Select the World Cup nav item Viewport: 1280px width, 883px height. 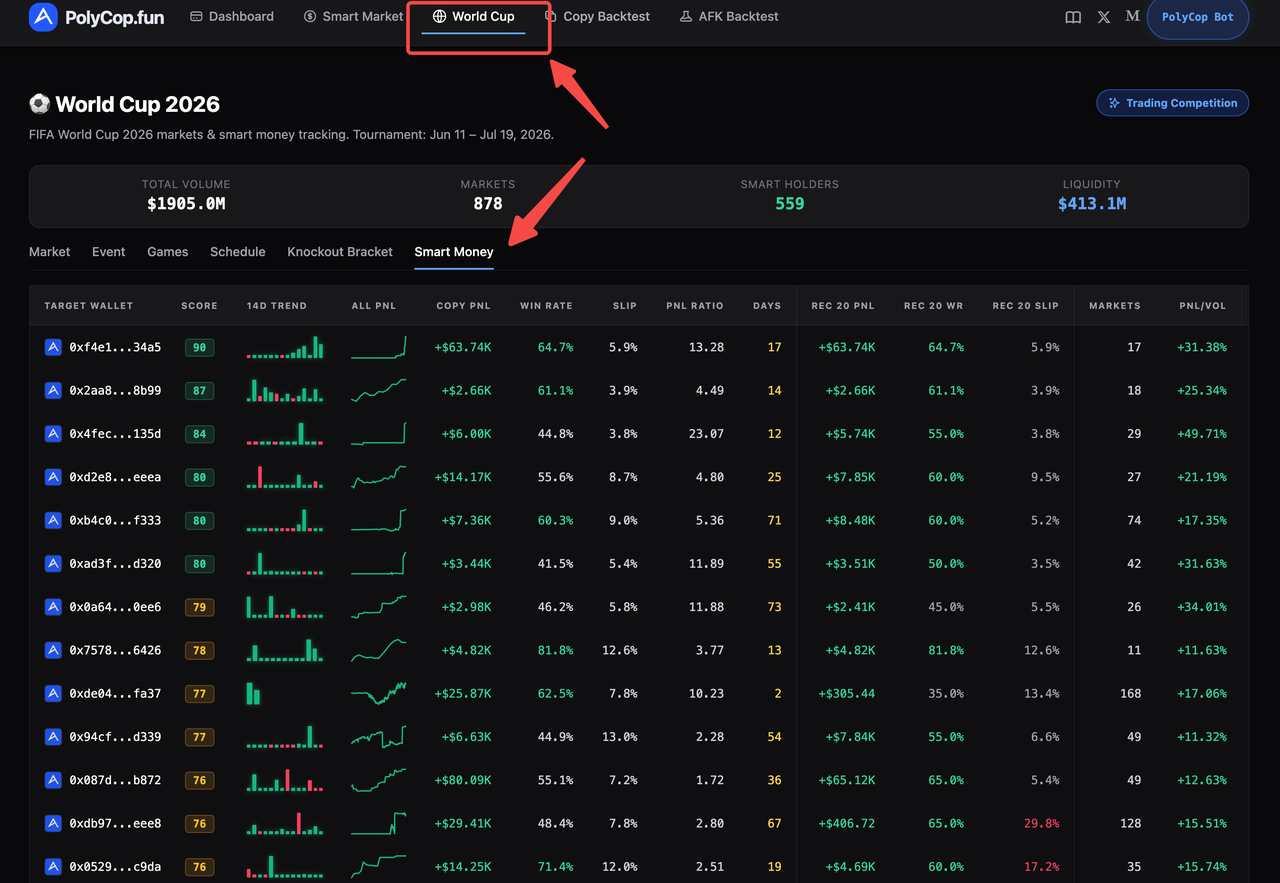473,17
